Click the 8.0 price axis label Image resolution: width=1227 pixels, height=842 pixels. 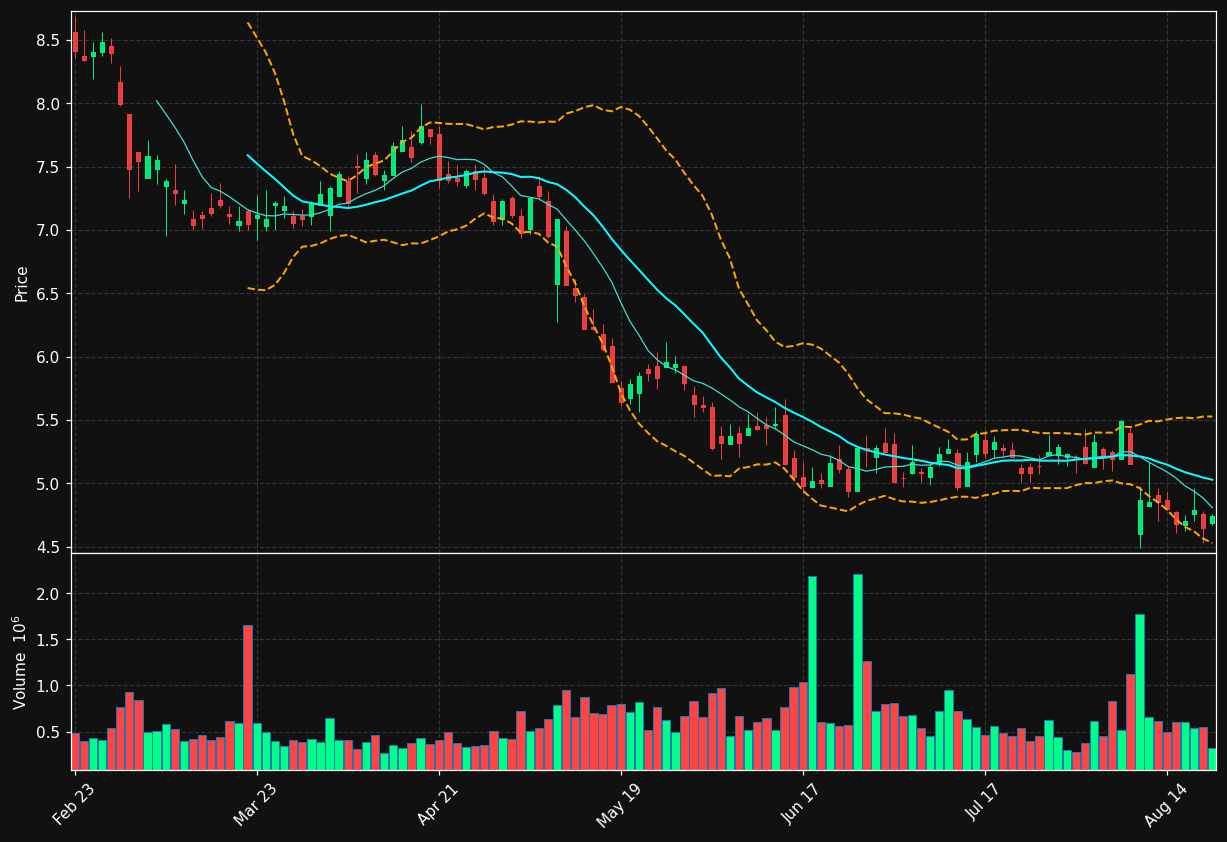pos(48,104)
